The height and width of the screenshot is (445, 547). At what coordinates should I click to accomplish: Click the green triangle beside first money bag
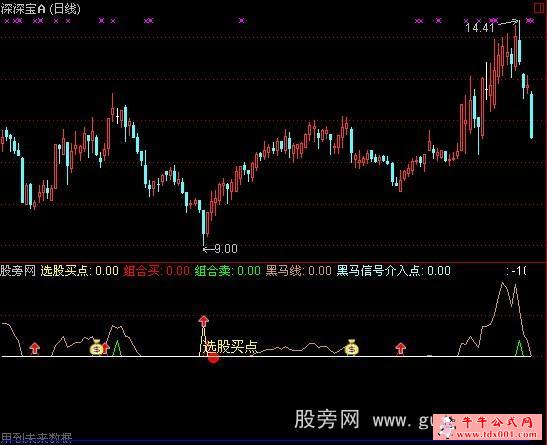(117, 348)
